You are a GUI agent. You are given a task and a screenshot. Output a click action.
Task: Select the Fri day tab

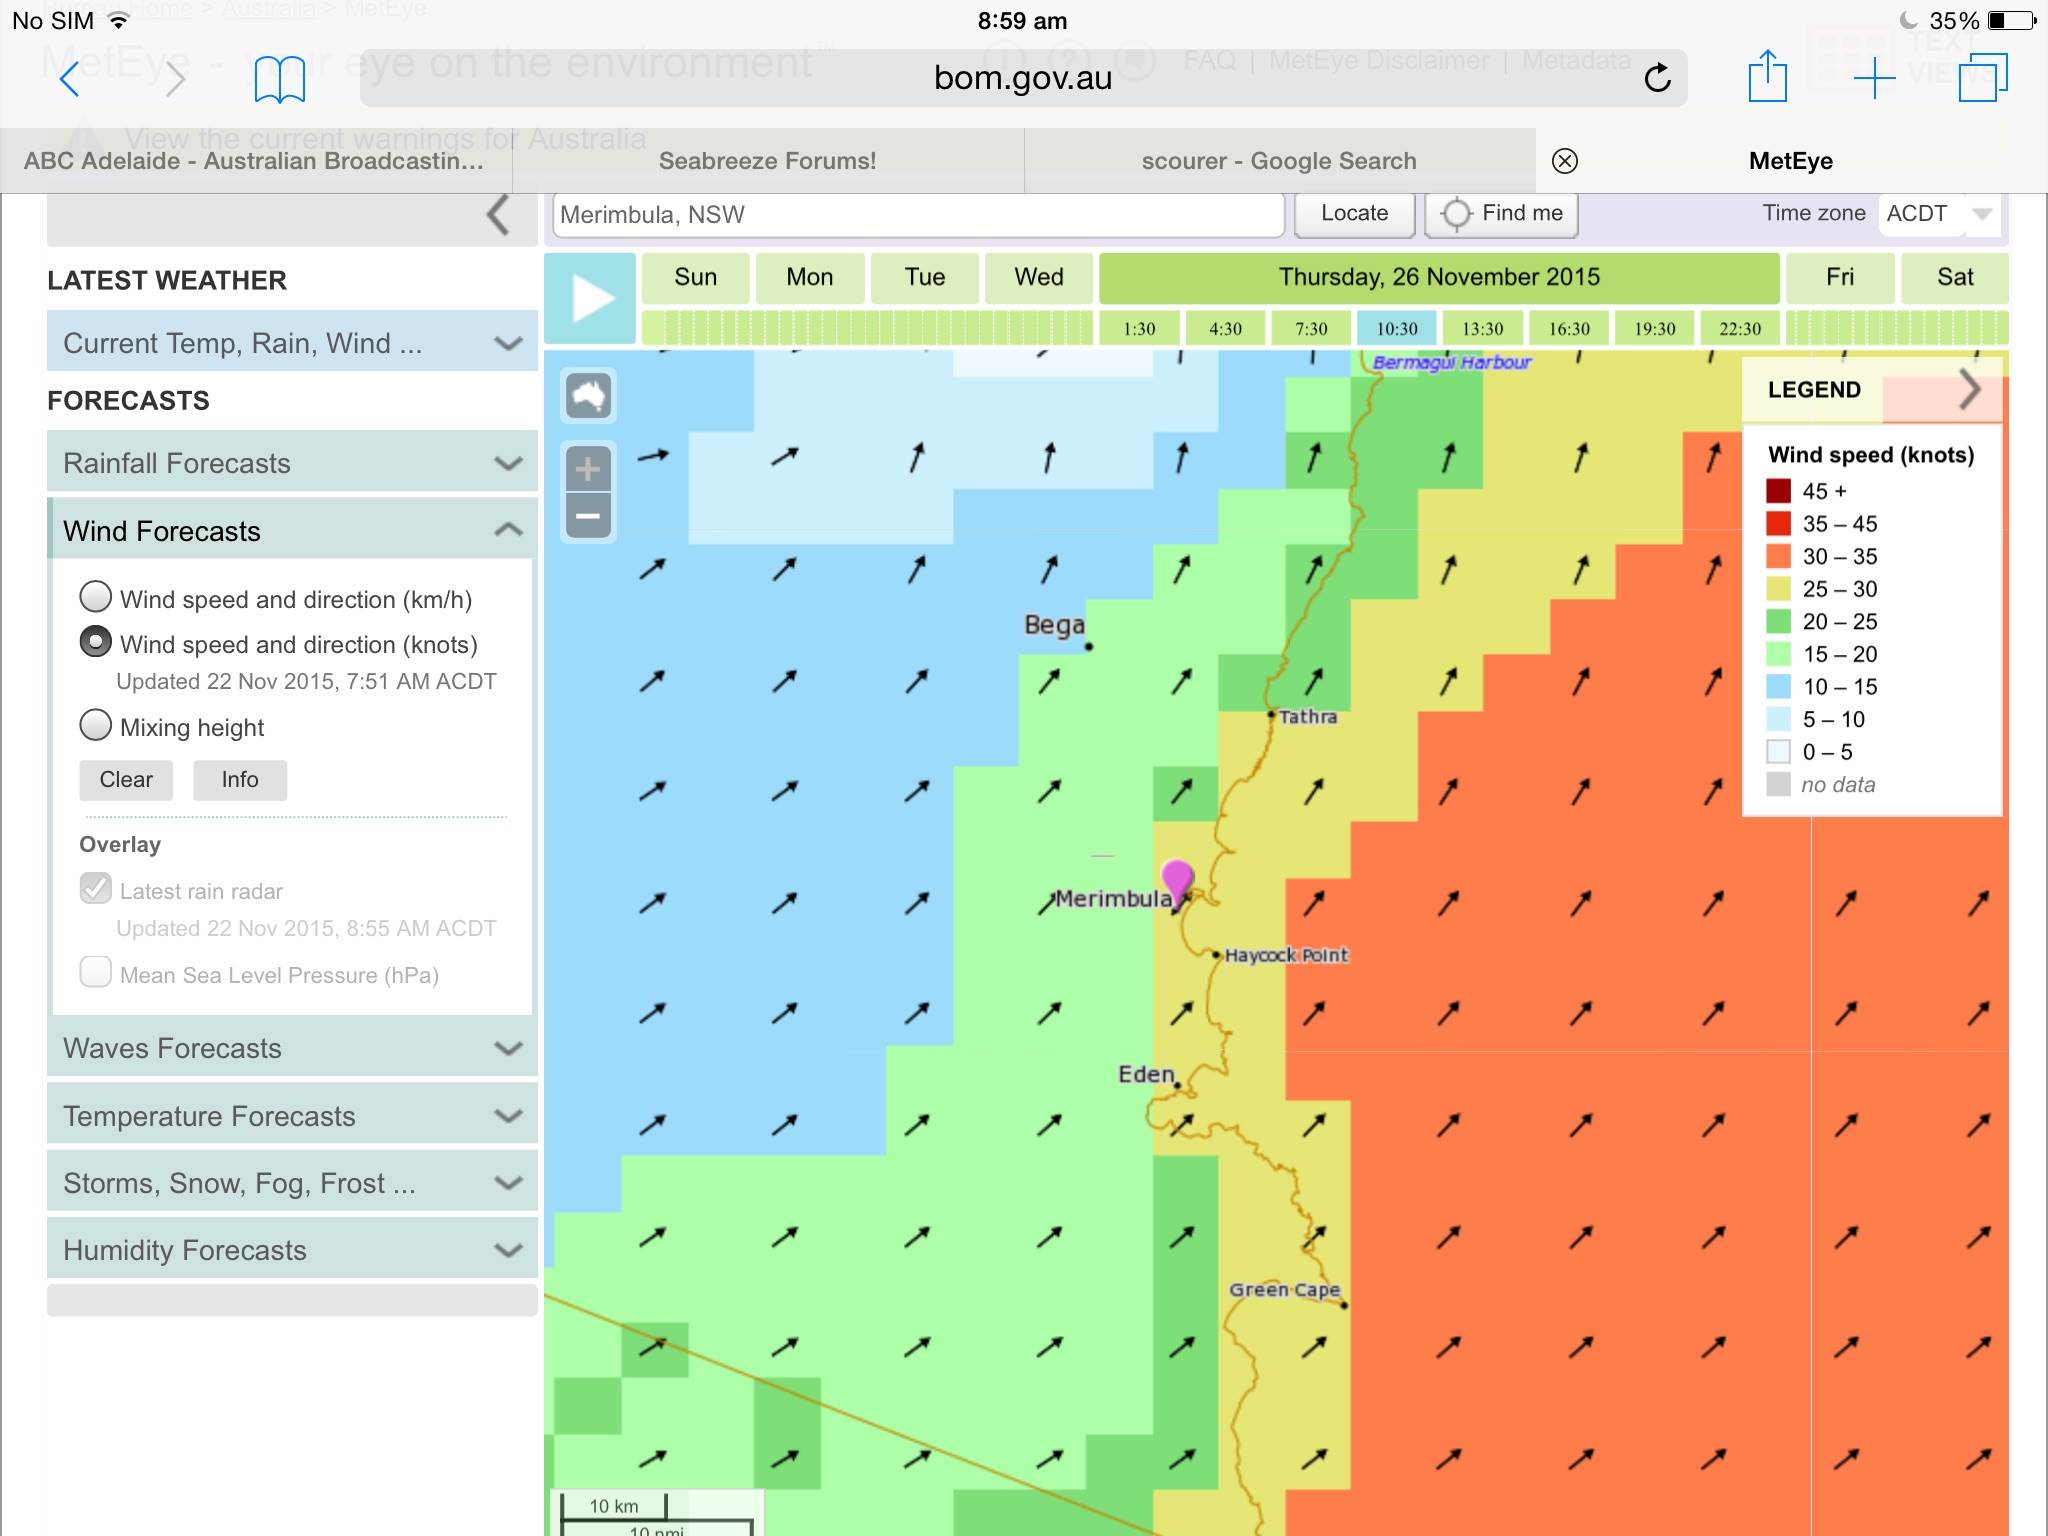click(1839, 277)
